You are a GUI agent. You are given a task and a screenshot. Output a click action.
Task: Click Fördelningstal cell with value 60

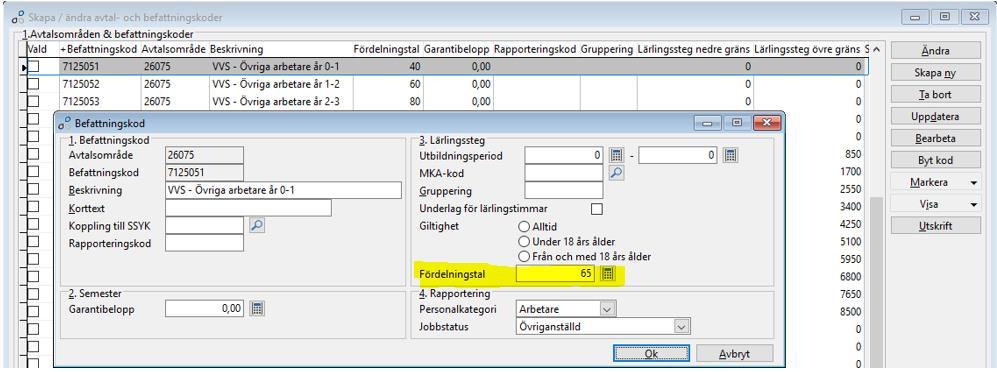pos(387,84)
